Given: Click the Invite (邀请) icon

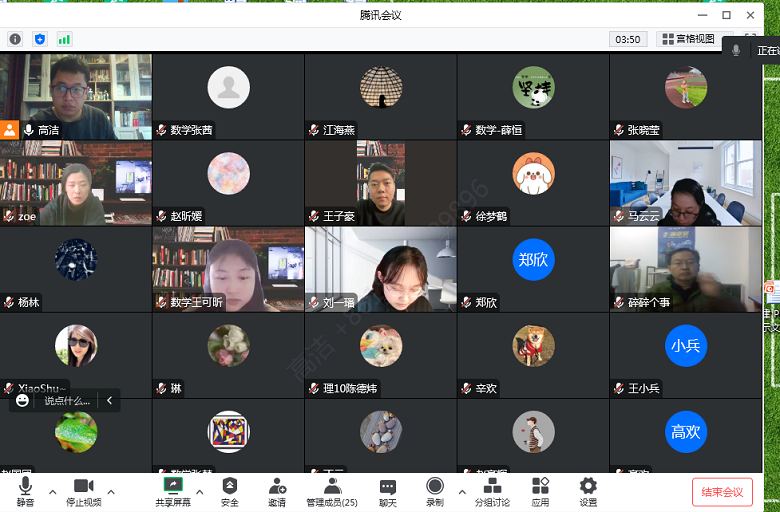Looking at the screenshot, I should pos(277,491).
